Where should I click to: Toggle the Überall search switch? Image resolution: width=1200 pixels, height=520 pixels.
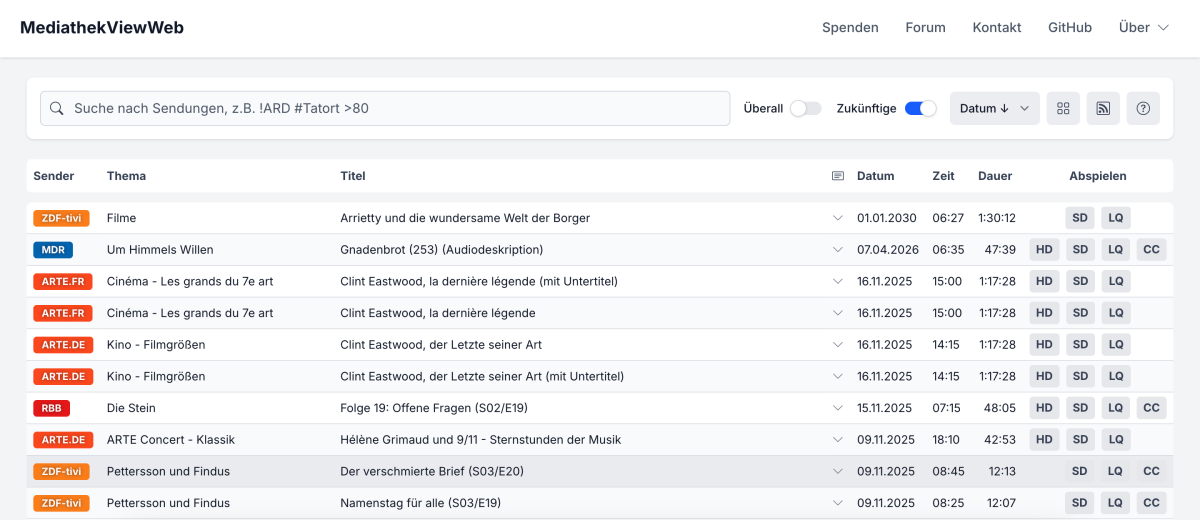(805, 108)
